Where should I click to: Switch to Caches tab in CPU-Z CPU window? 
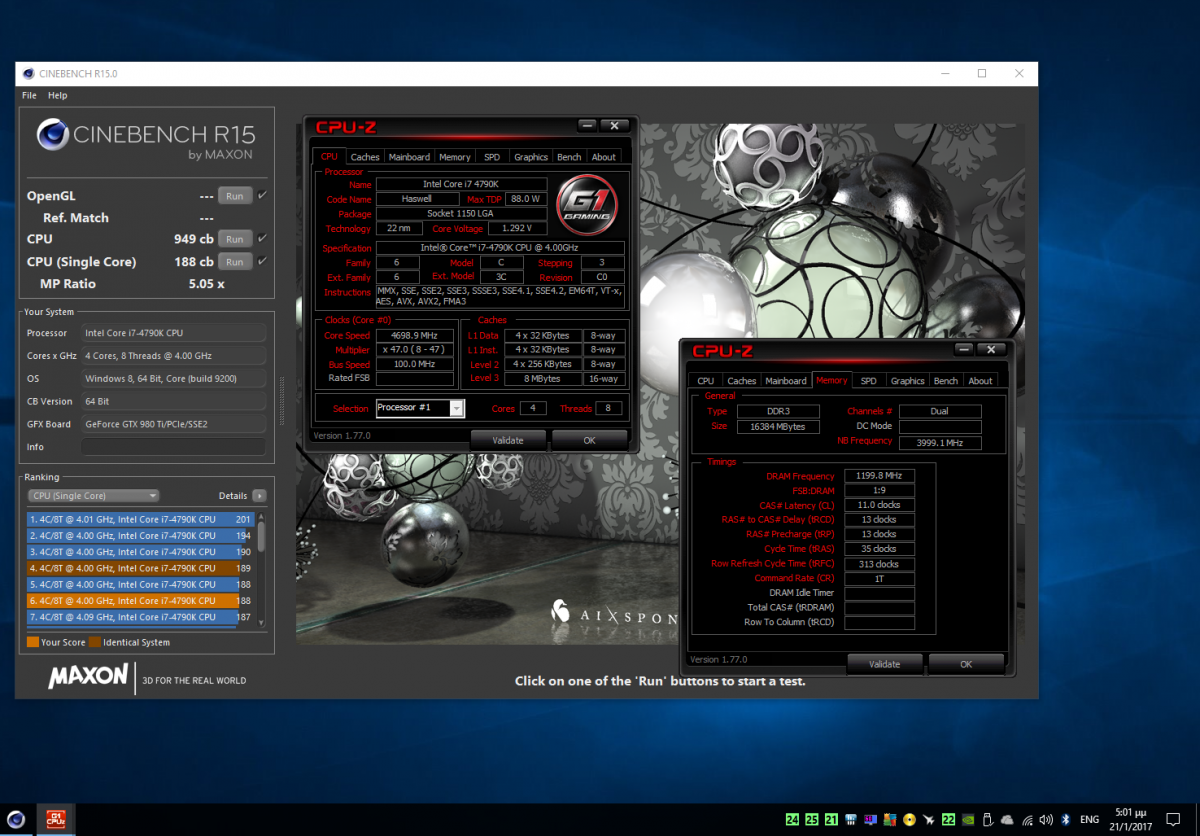(365, 157)
